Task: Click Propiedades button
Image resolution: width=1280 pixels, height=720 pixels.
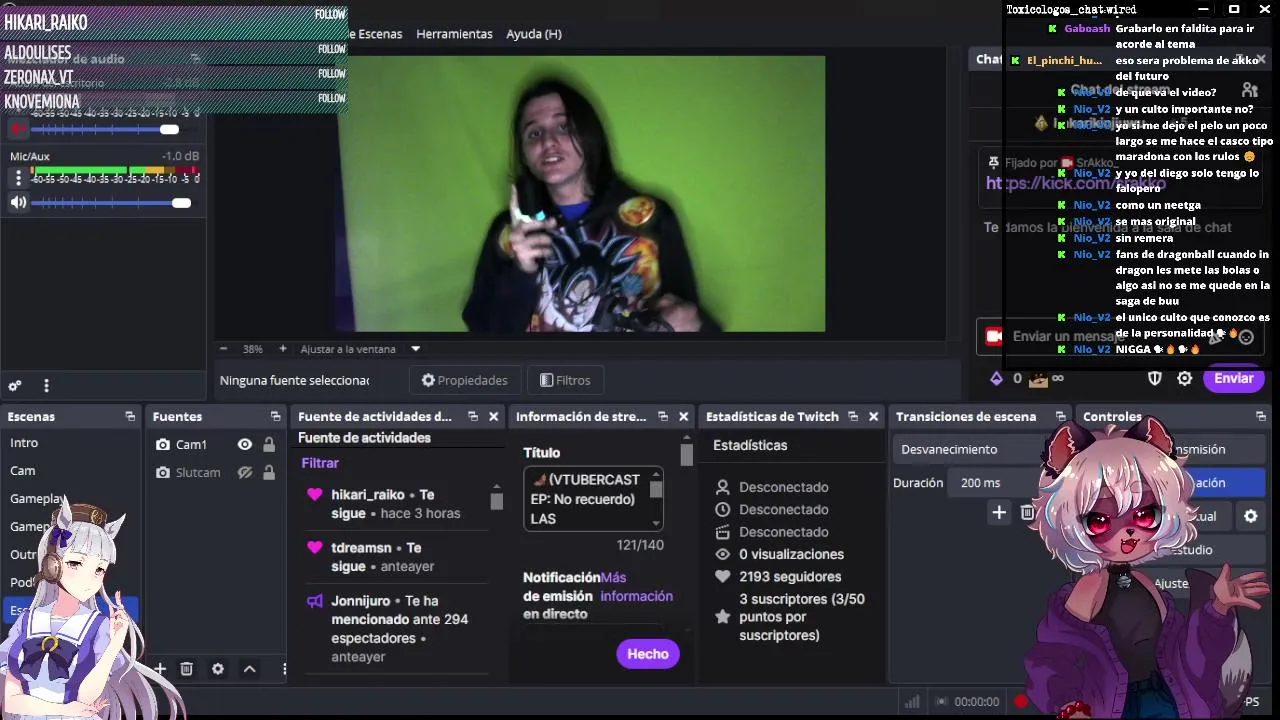Action: (464, 380)
